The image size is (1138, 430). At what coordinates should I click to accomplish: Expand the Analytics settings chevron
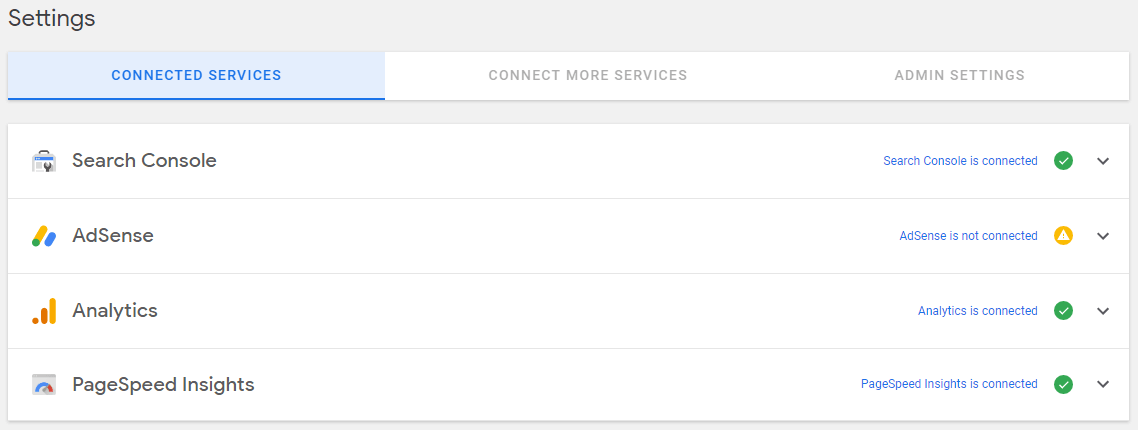point(1103,311)
